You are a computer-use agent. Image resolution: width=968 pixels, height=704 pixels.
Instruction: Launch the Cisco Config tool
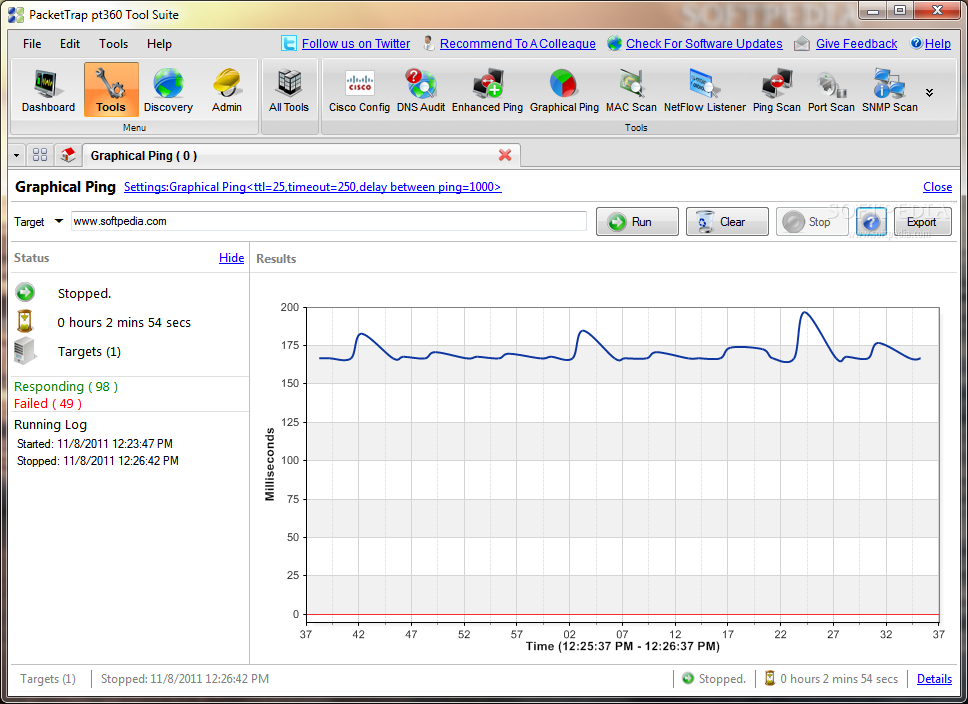click(359, 91)
